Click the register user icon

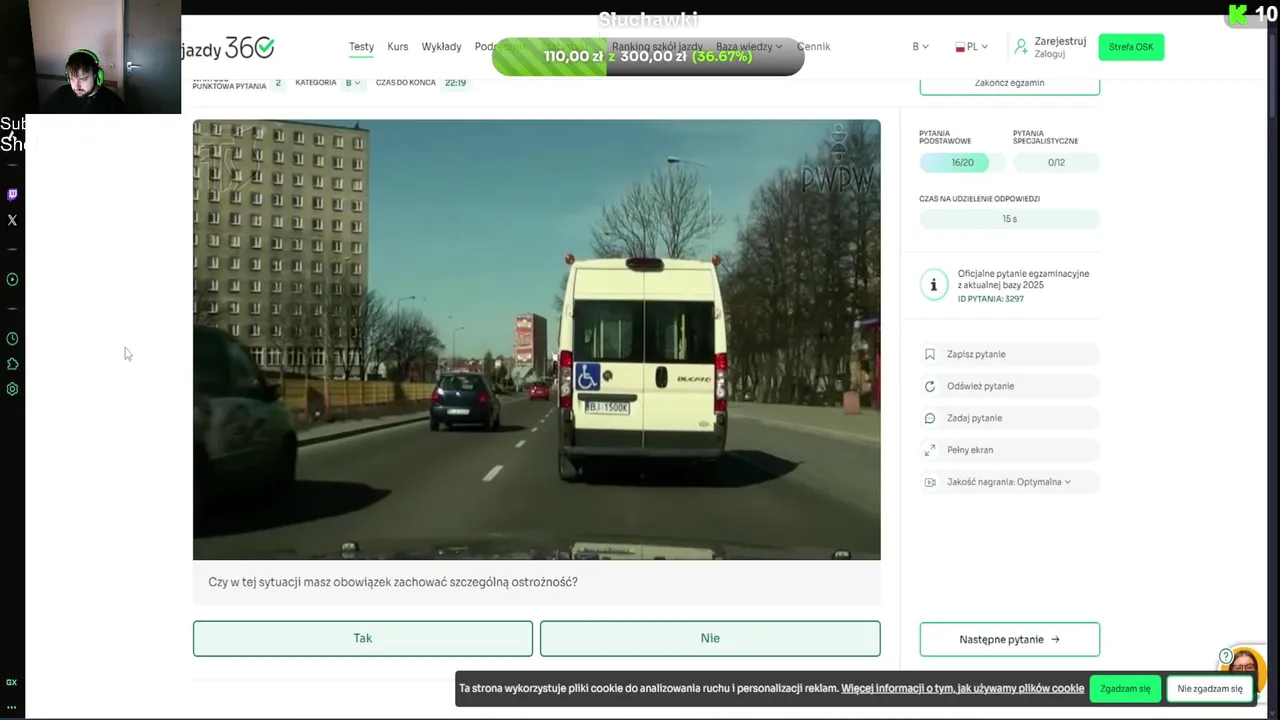pos(1021,47)
